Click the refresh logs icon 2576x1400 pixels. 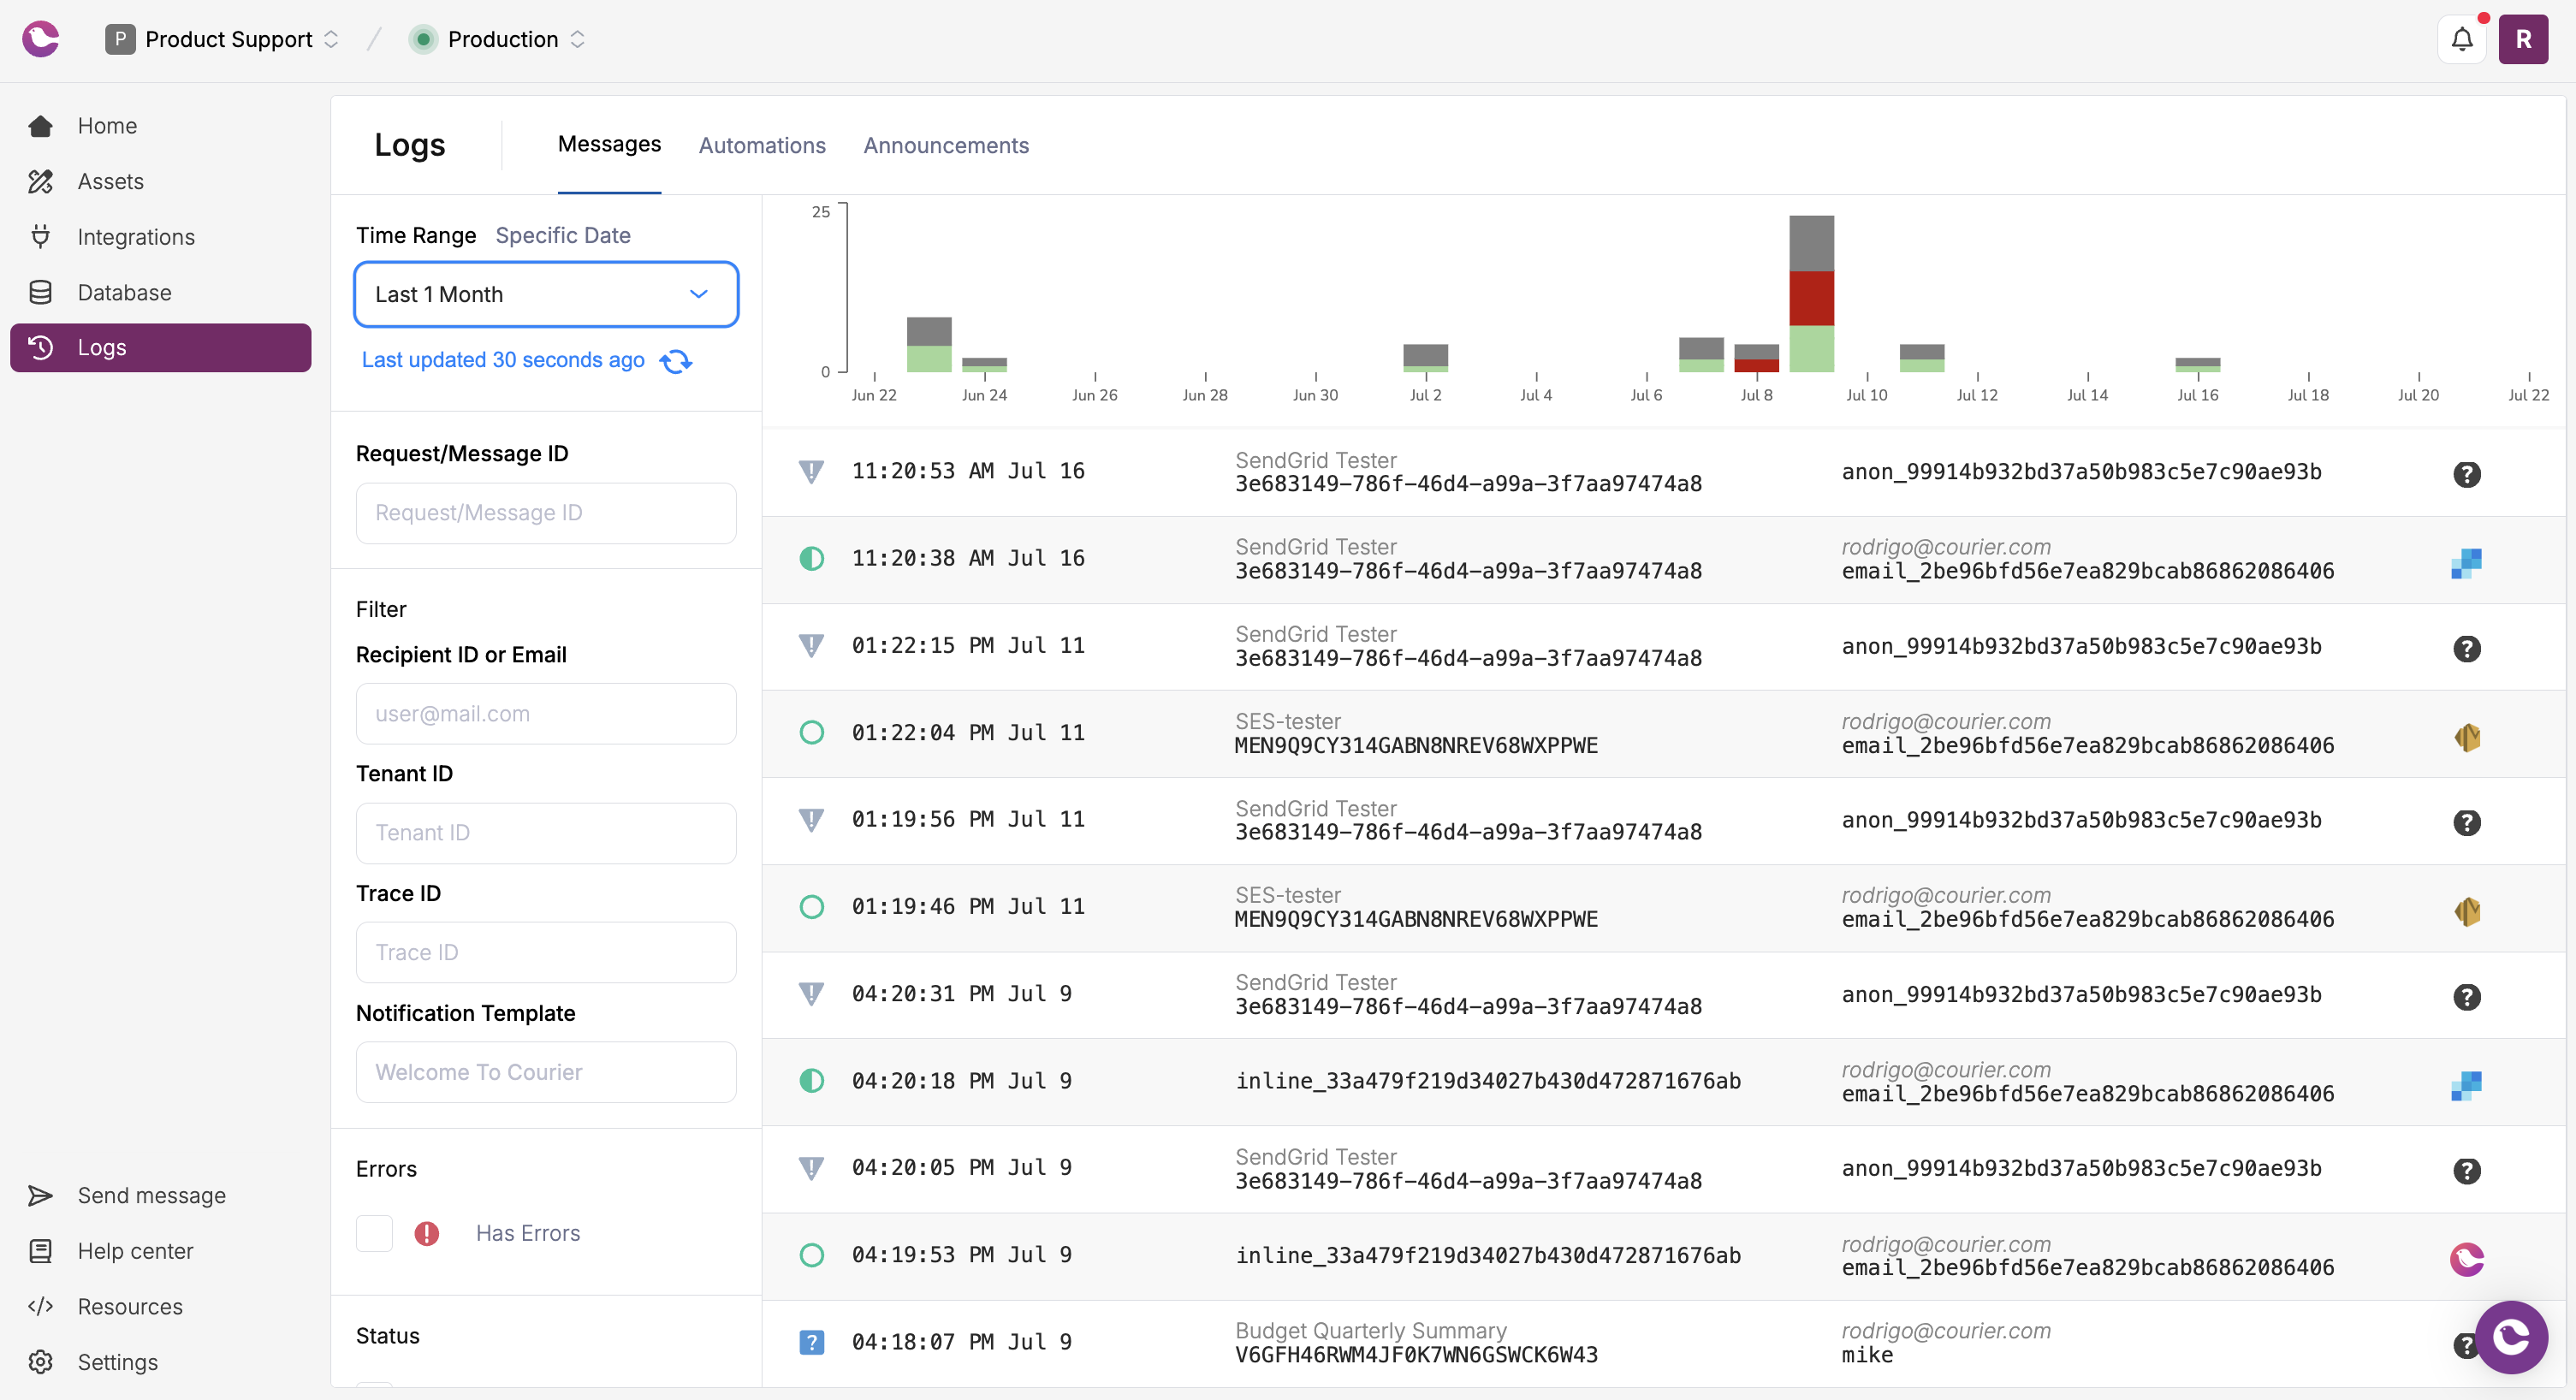[676, 361]
